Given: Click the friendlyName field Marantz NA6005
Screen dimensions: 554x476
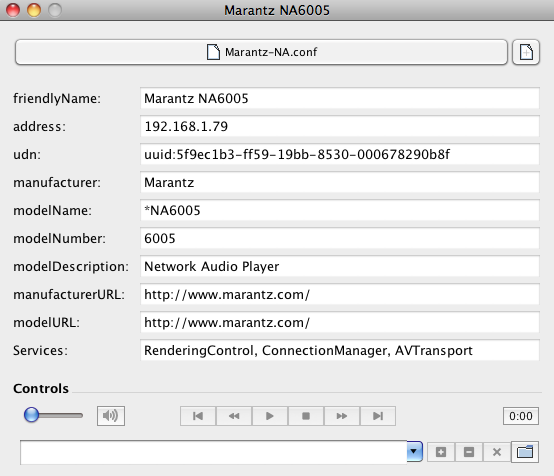Looking at the screenshot, I should [340, 98].
